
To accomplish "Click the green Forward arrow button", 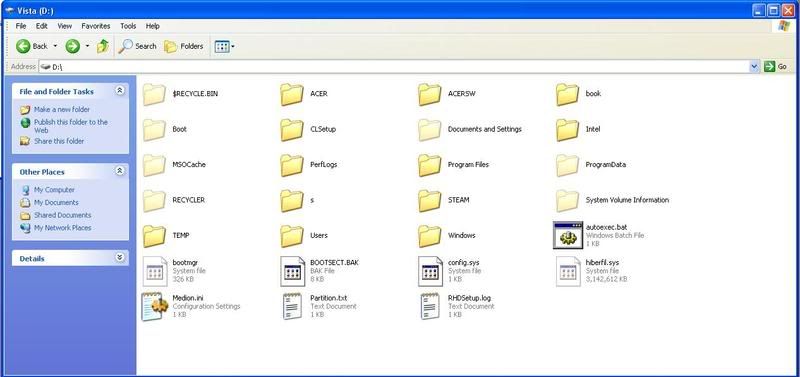I will 72,46.
